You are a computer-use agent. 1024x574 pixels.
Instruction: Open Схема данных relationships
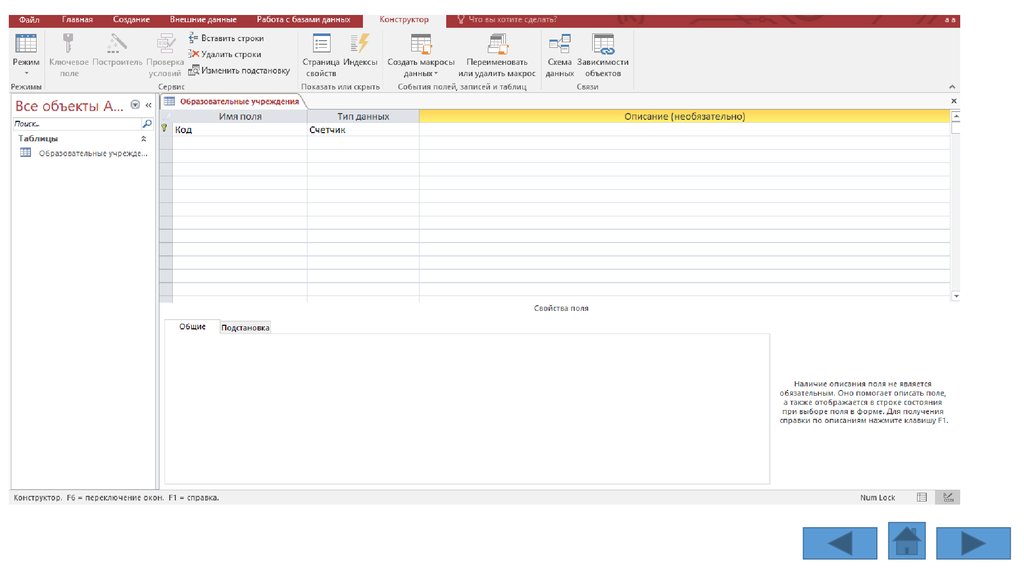pos(559,55)
